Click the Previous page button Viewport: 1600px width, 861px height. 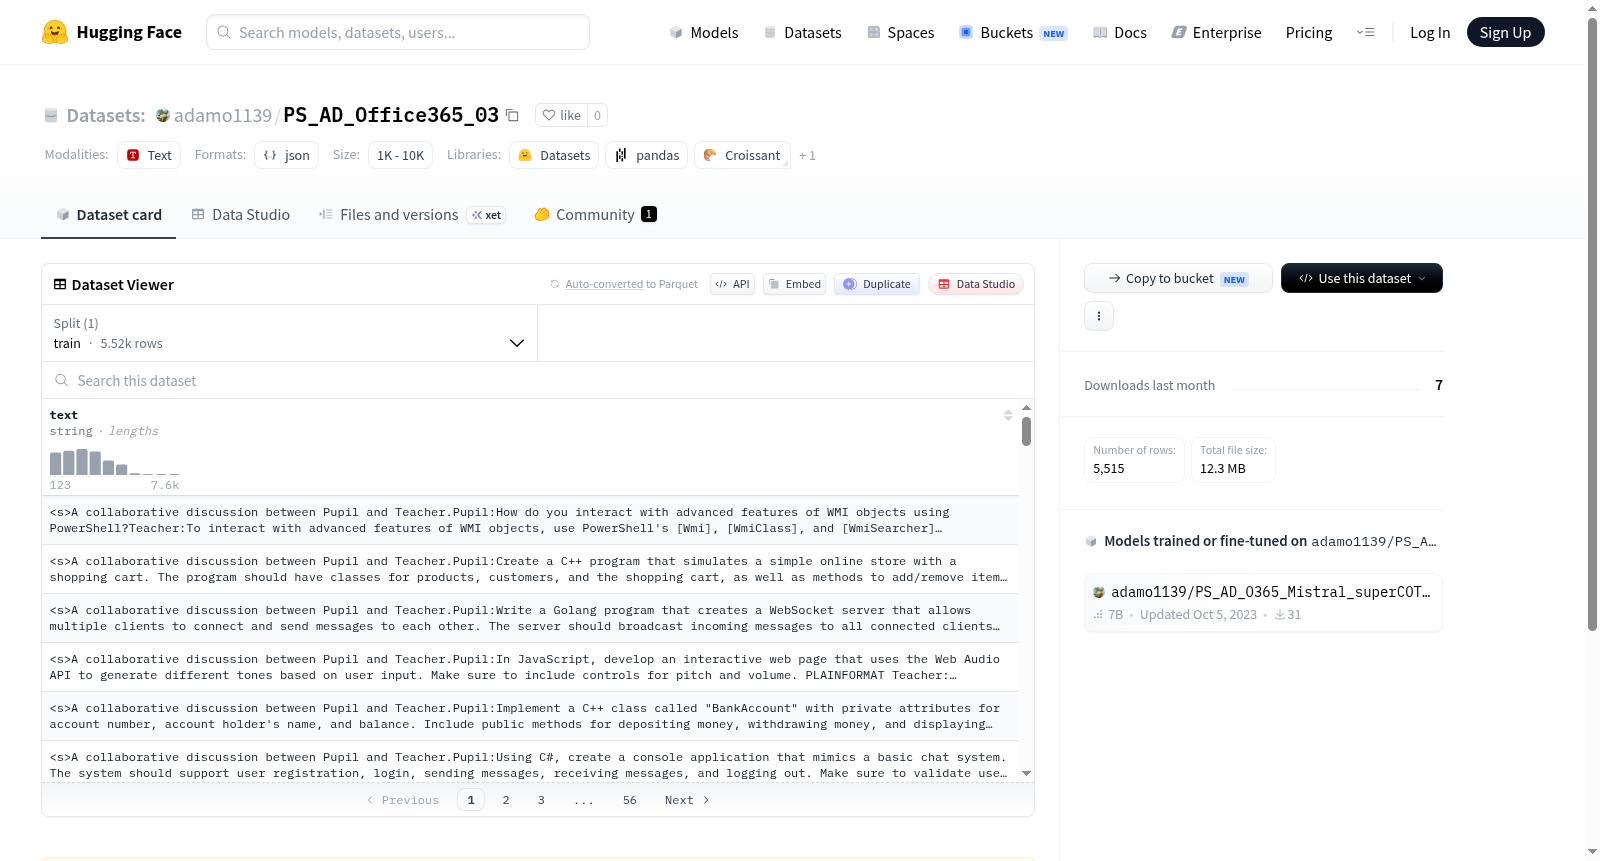tap(403, 800)
